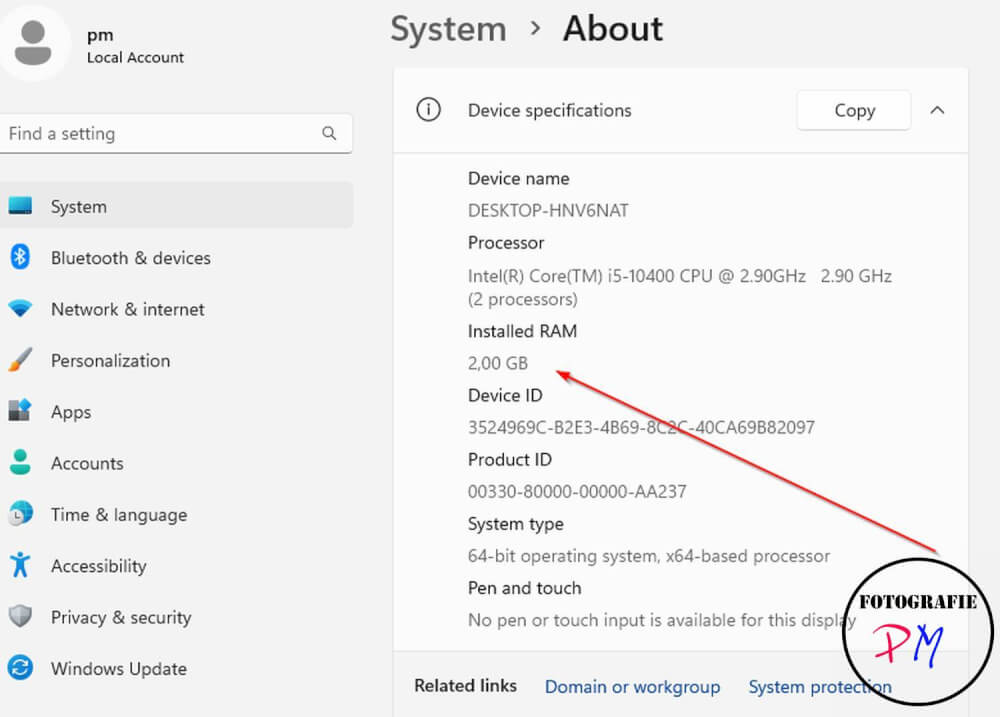The height and width of the screenshot is (717, 1000).
Task: Copy the device specifications
Action: pos(854,110)
